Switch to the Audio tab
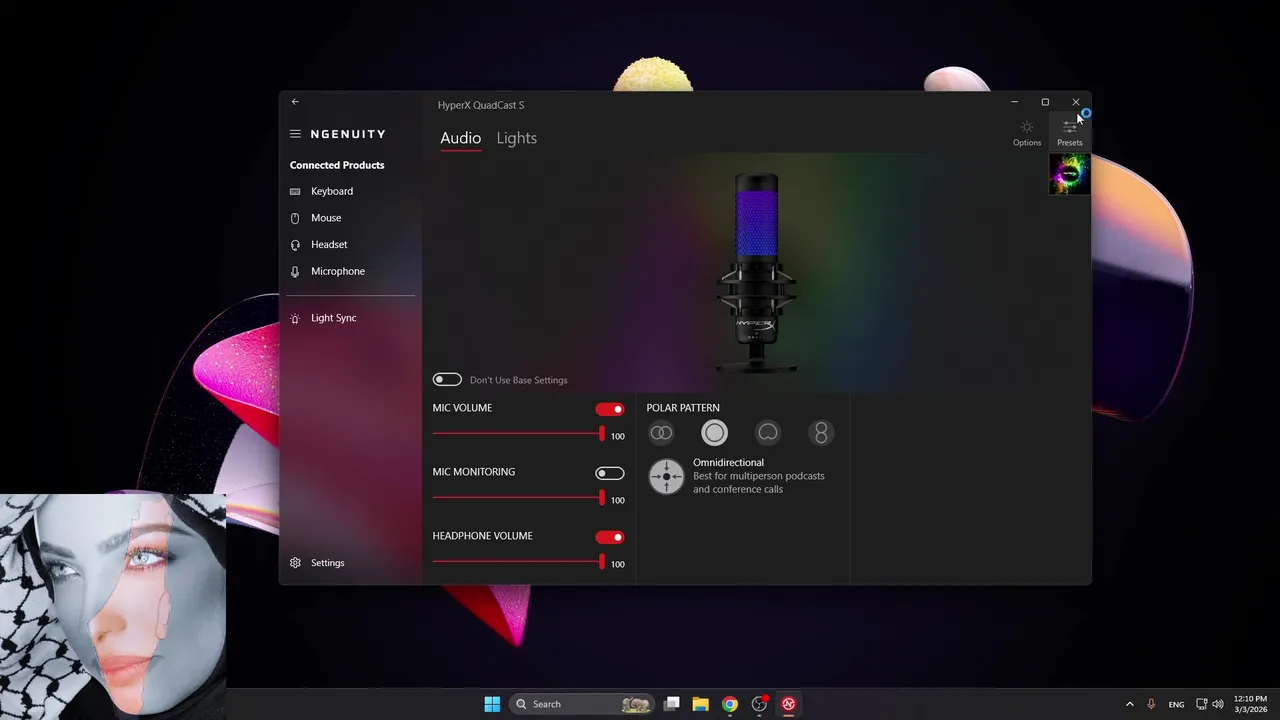Image resolution: width=1280 pixels, height=720 pixels. [460, 138]
